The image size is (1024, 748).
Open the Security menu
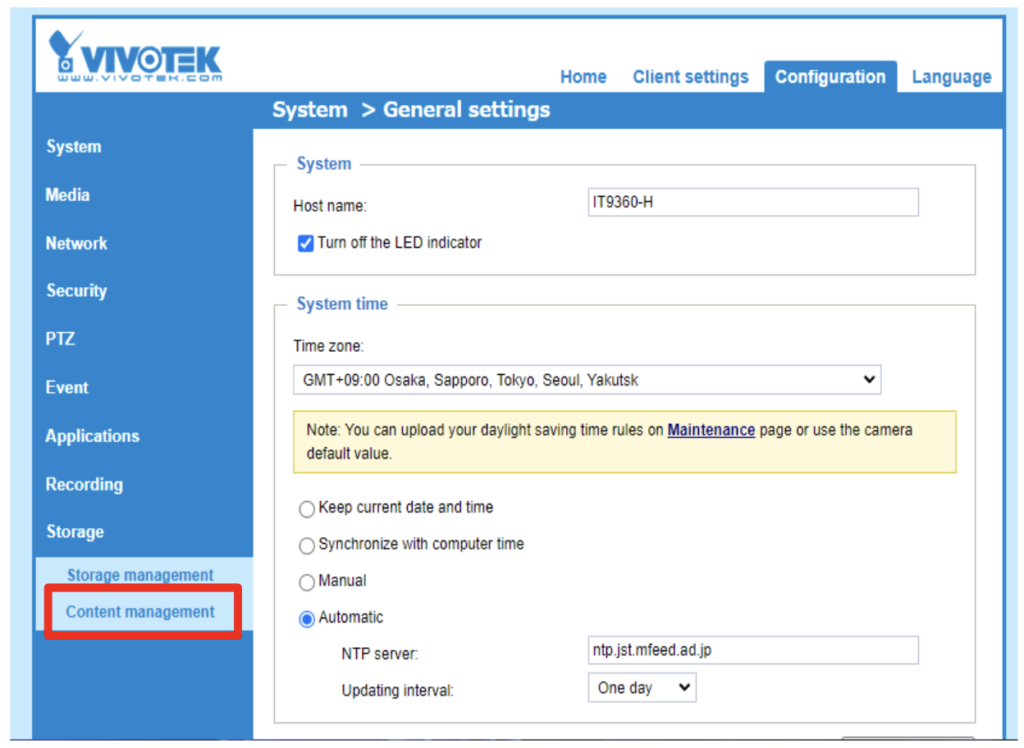[x=76, y=291]
